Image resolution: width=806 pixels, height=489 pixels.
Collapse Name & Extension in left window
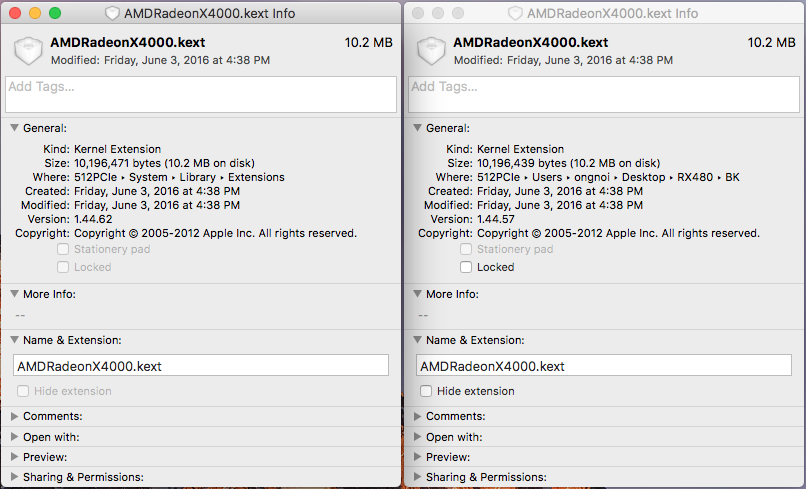[x=14, y=339]
